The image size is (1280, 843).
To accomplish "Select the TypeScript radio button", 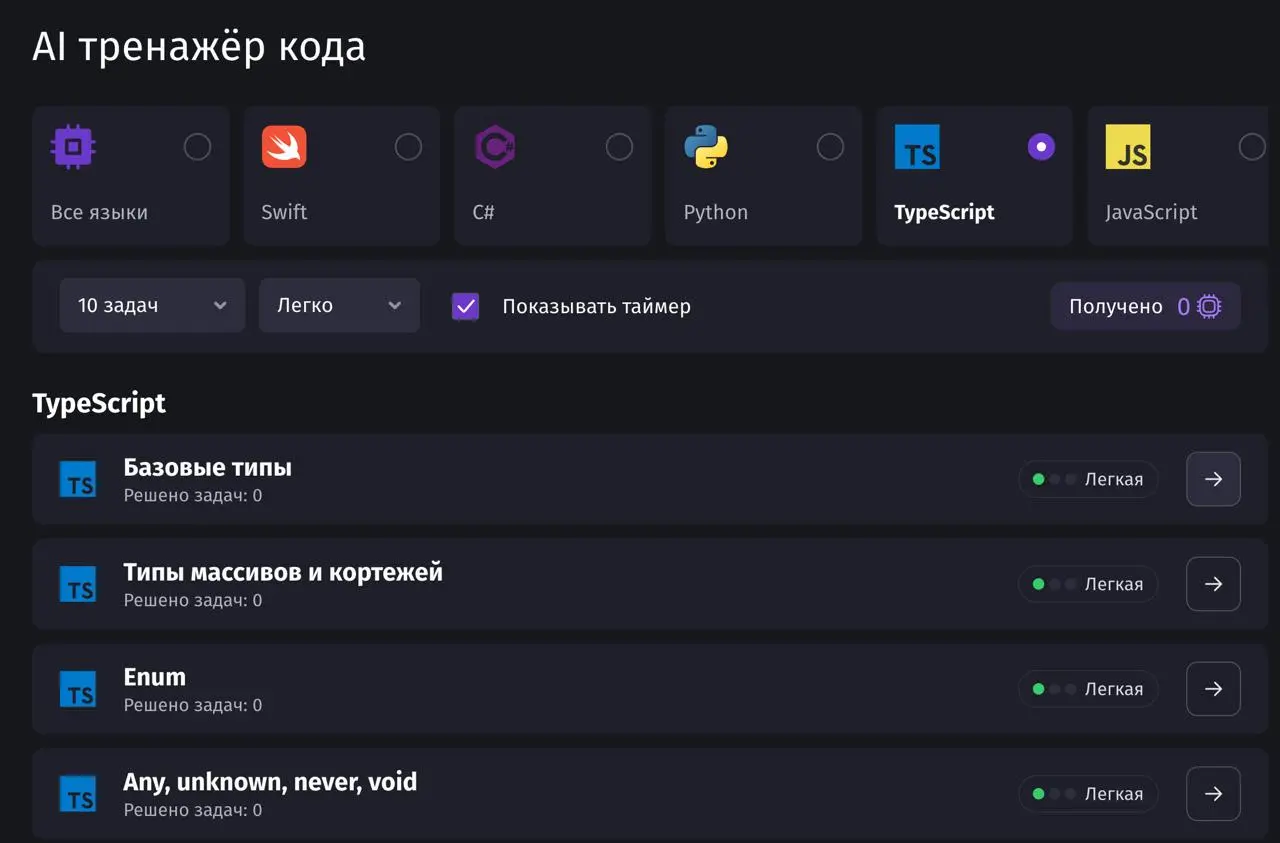I will point(1041,146).
